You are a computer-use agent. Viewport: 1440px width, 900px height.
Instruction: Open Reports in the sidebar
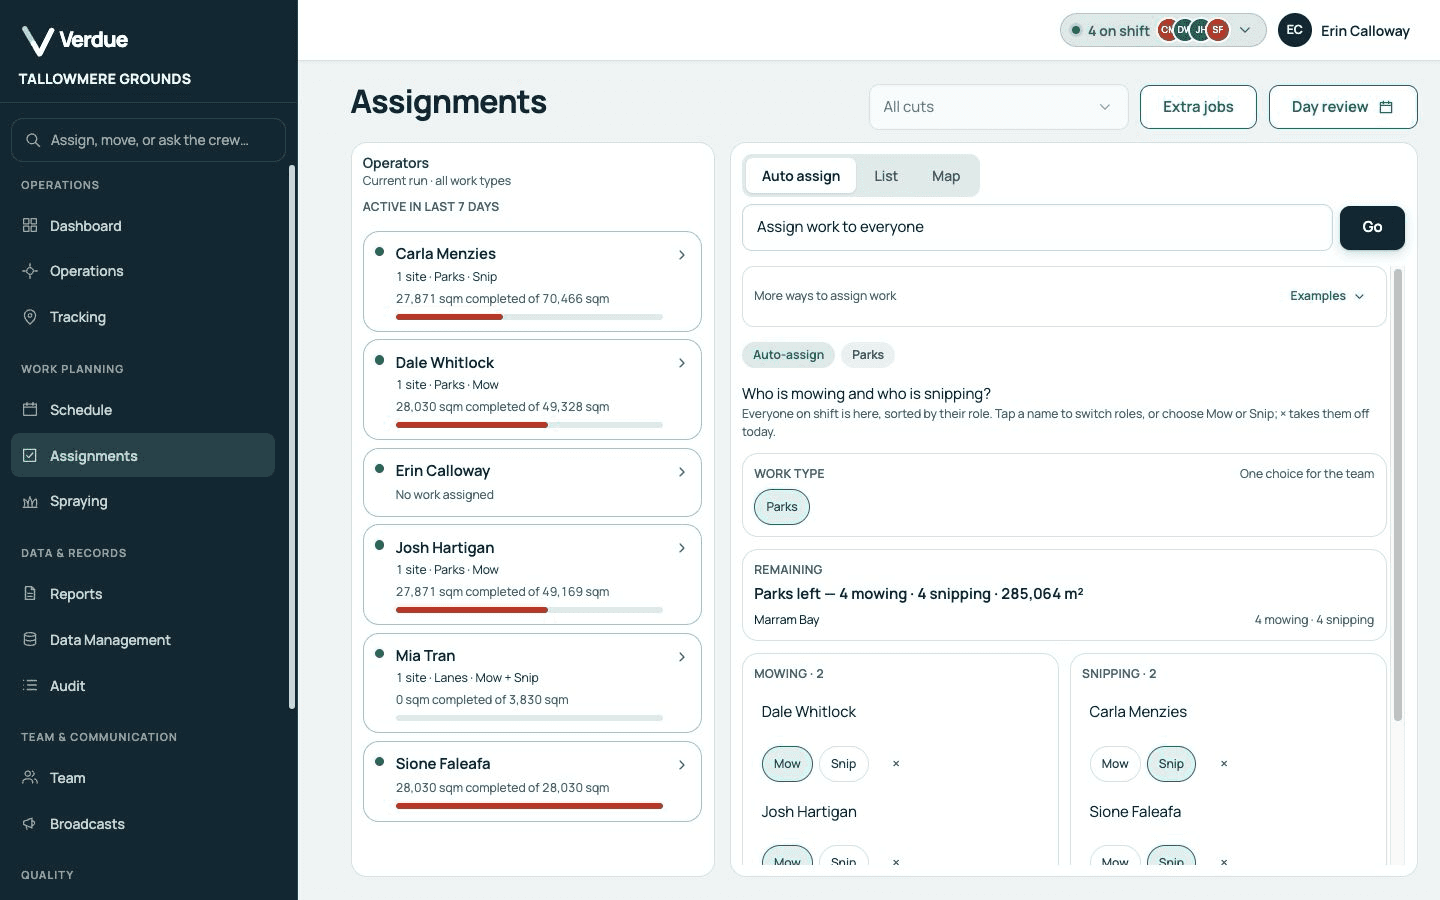point(143,594)
